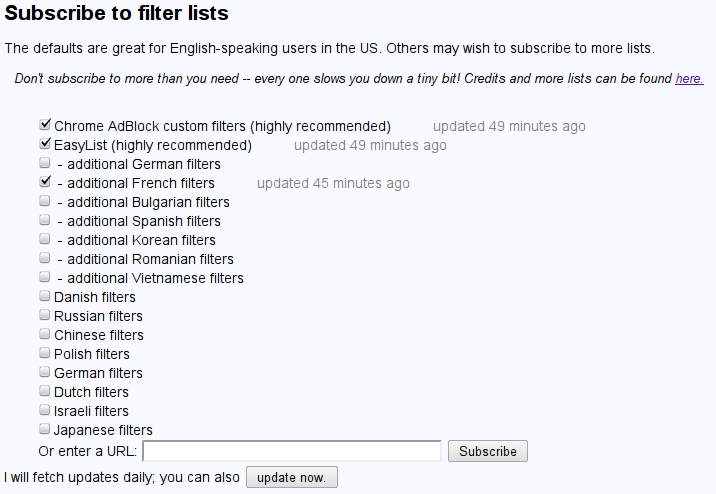This screenshot has width=716, height=494.
Task: Uncheck Chrome AdBlock custom filters checkbox
Action: [x=45, y=126]
